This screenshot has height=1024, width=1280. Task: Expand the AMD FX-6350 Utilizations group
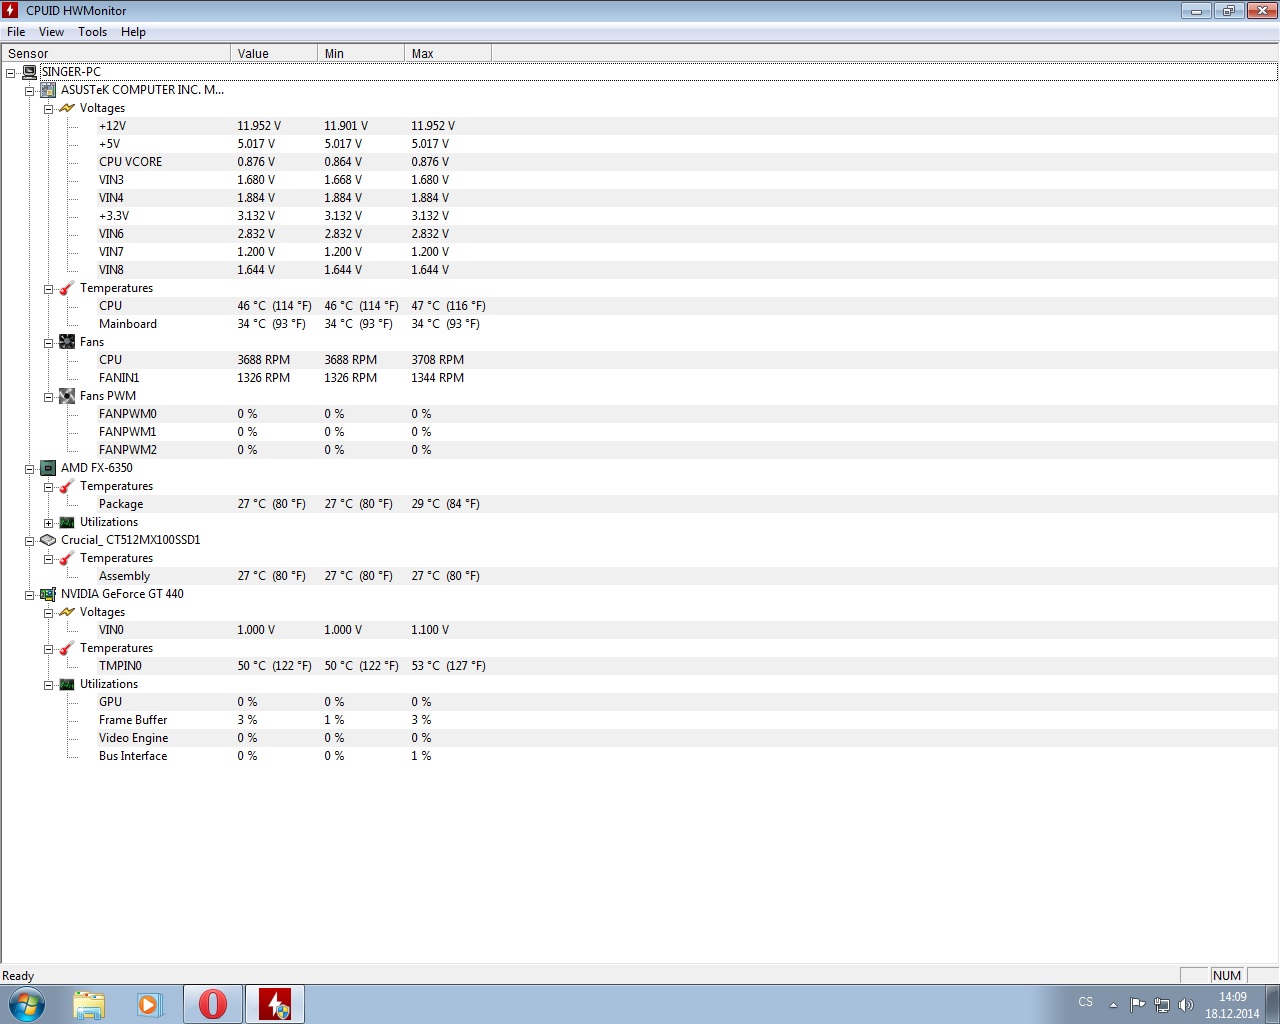pyautogui.click(x=48, y=523)
